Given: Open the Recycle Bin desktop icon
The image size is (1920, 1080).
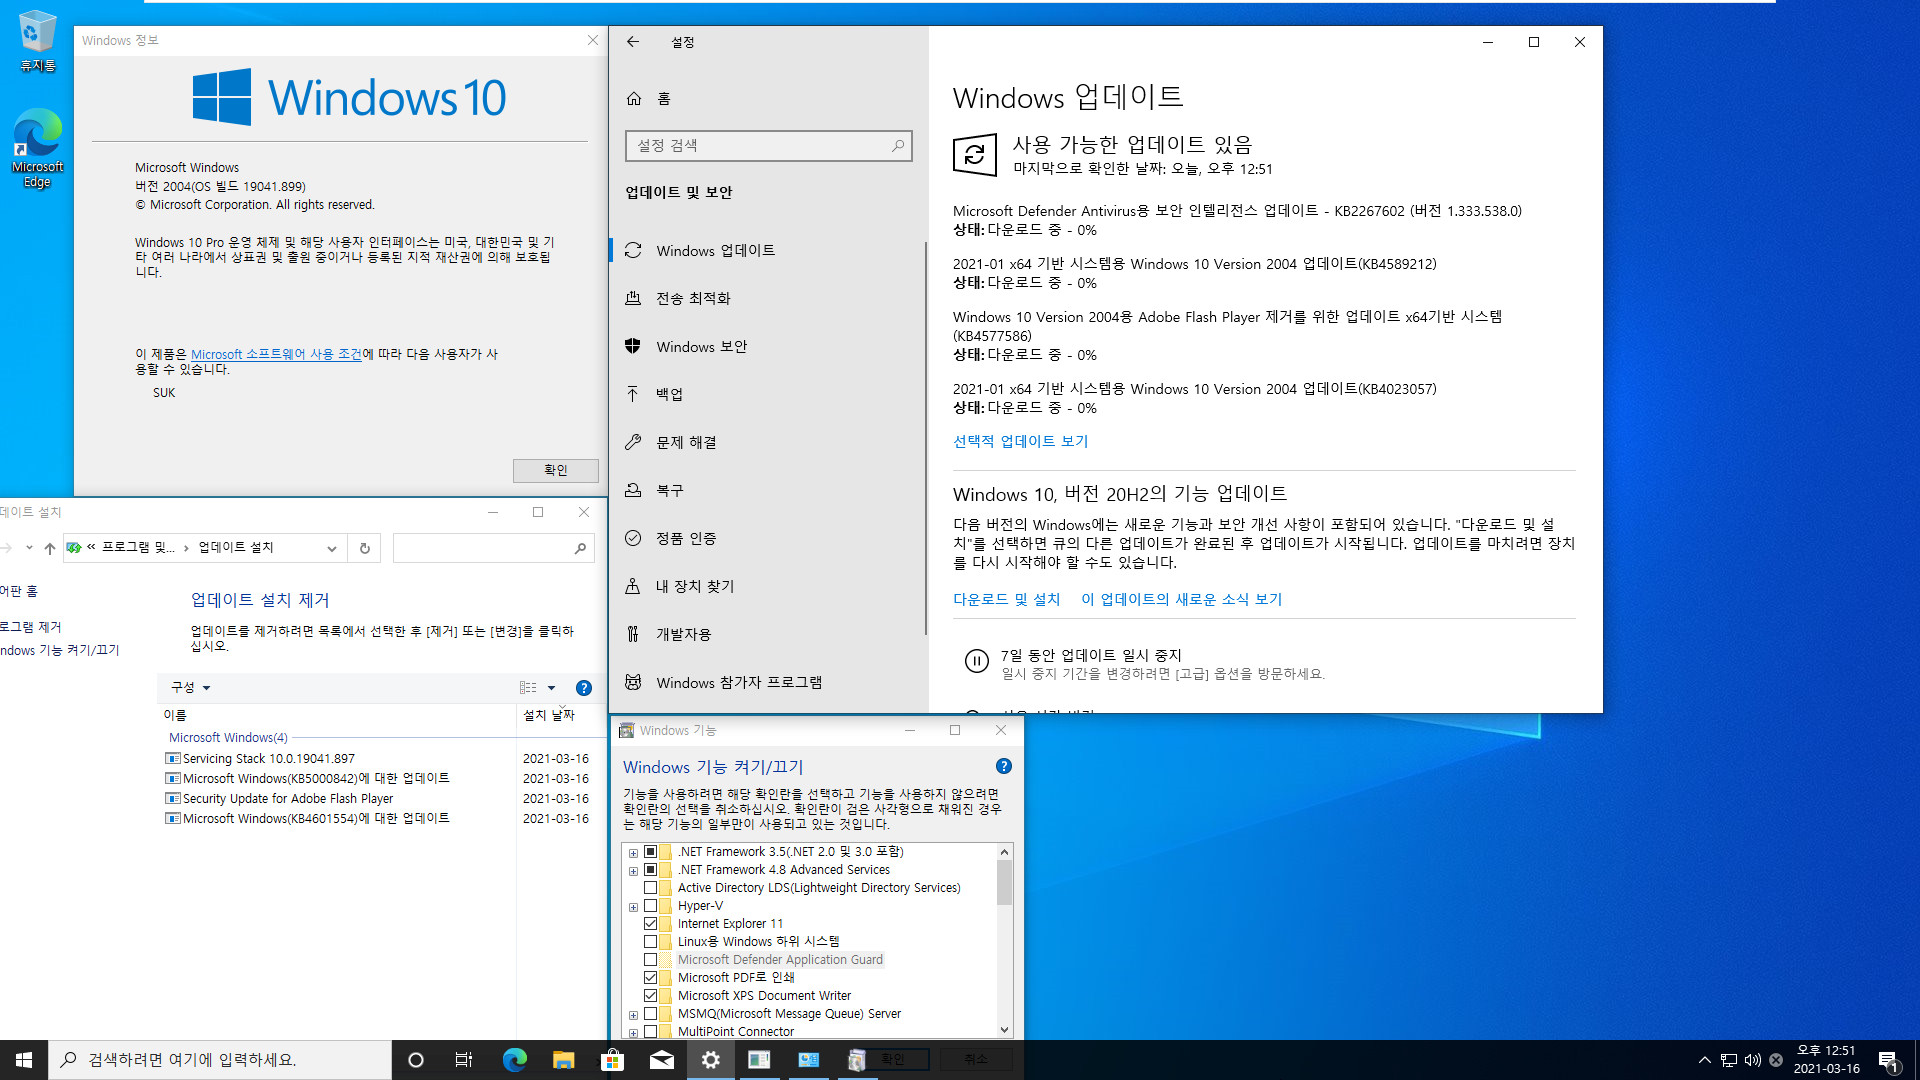Looking at the screenshot, I should [x=37, y=41].
